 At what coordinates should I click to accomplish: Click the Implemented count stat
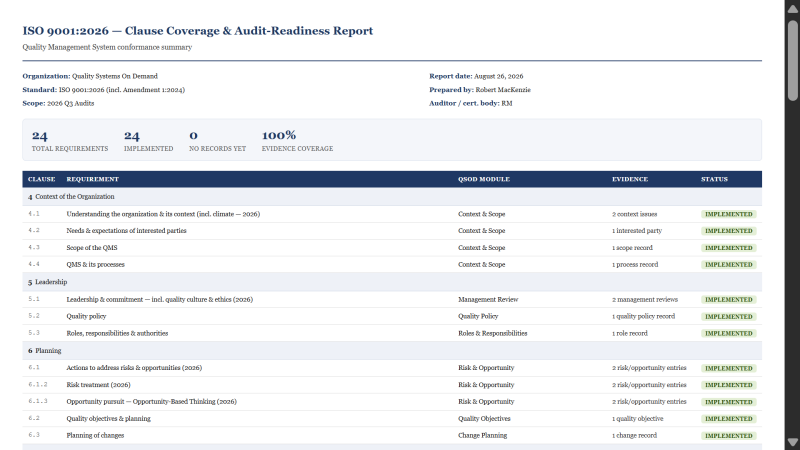pyautogui.click(x=148, y=140)
